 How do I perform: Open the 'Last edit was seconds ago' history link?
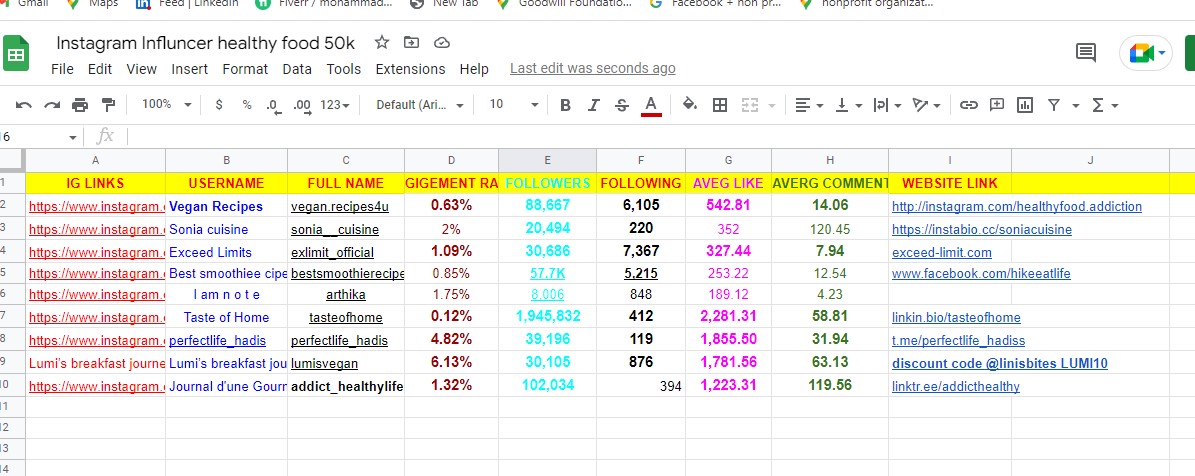point(592,69)
